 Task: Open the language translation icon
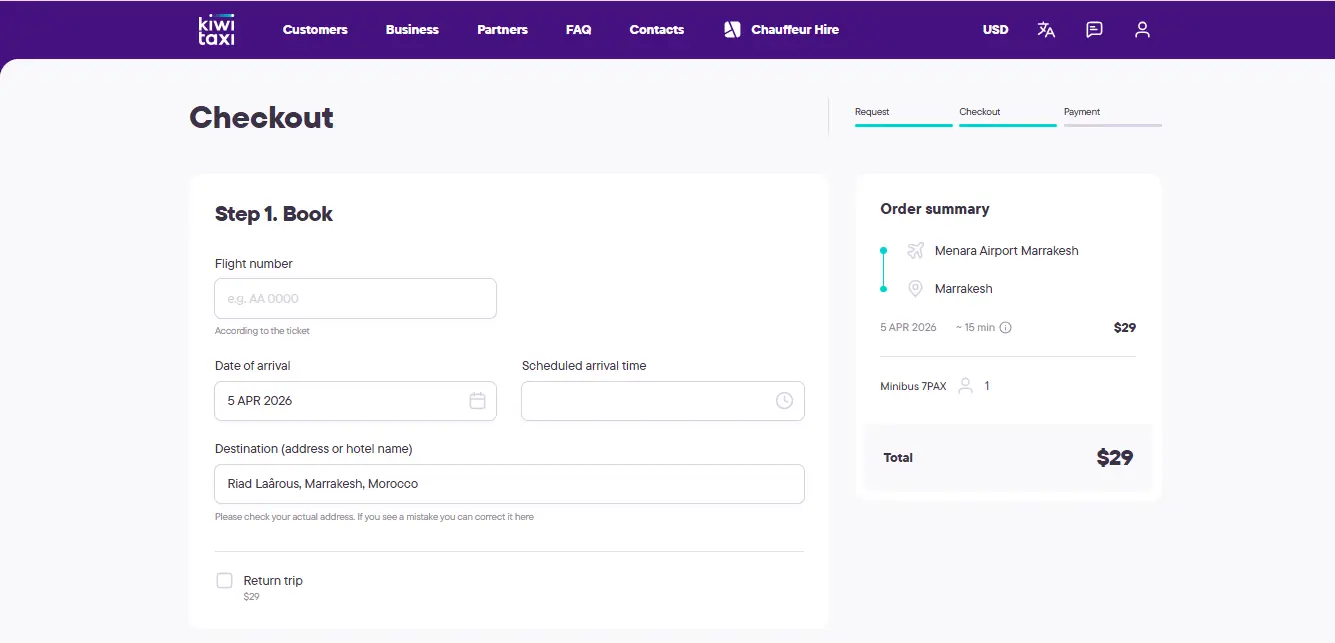(x=1046, y=30)
